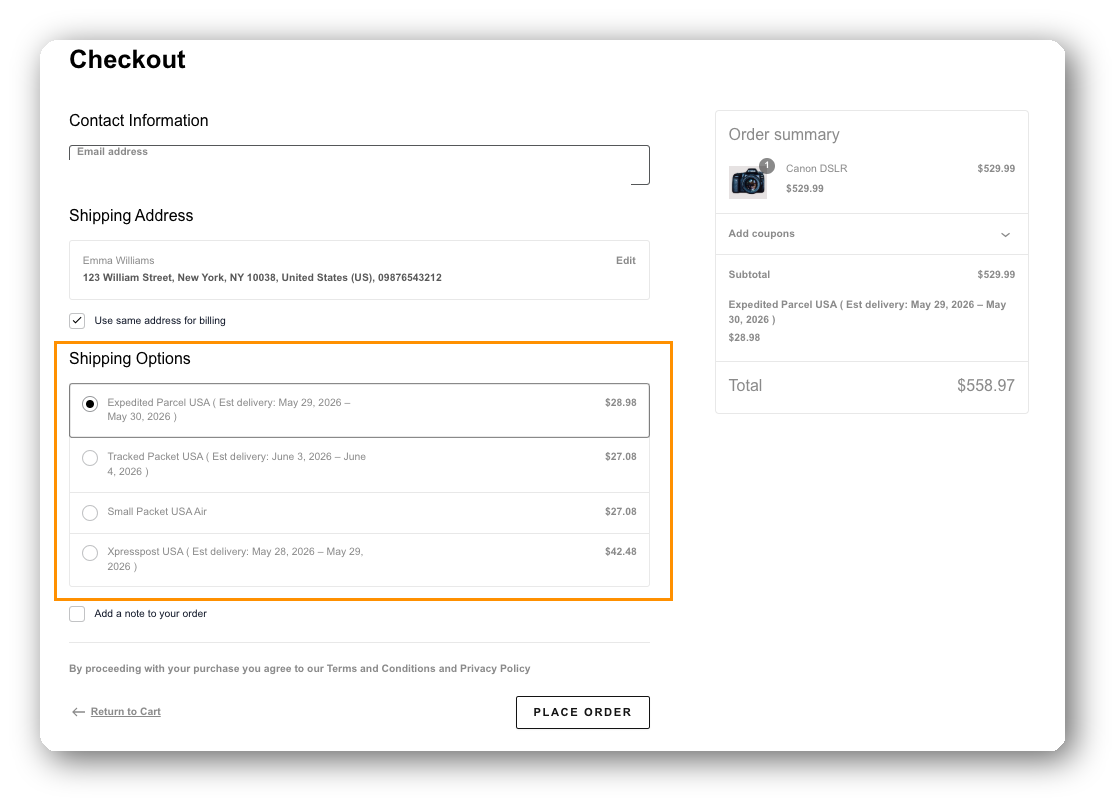
Task: Click the Order summary heading
Action: pyautogui.click(x=784, y=134)
